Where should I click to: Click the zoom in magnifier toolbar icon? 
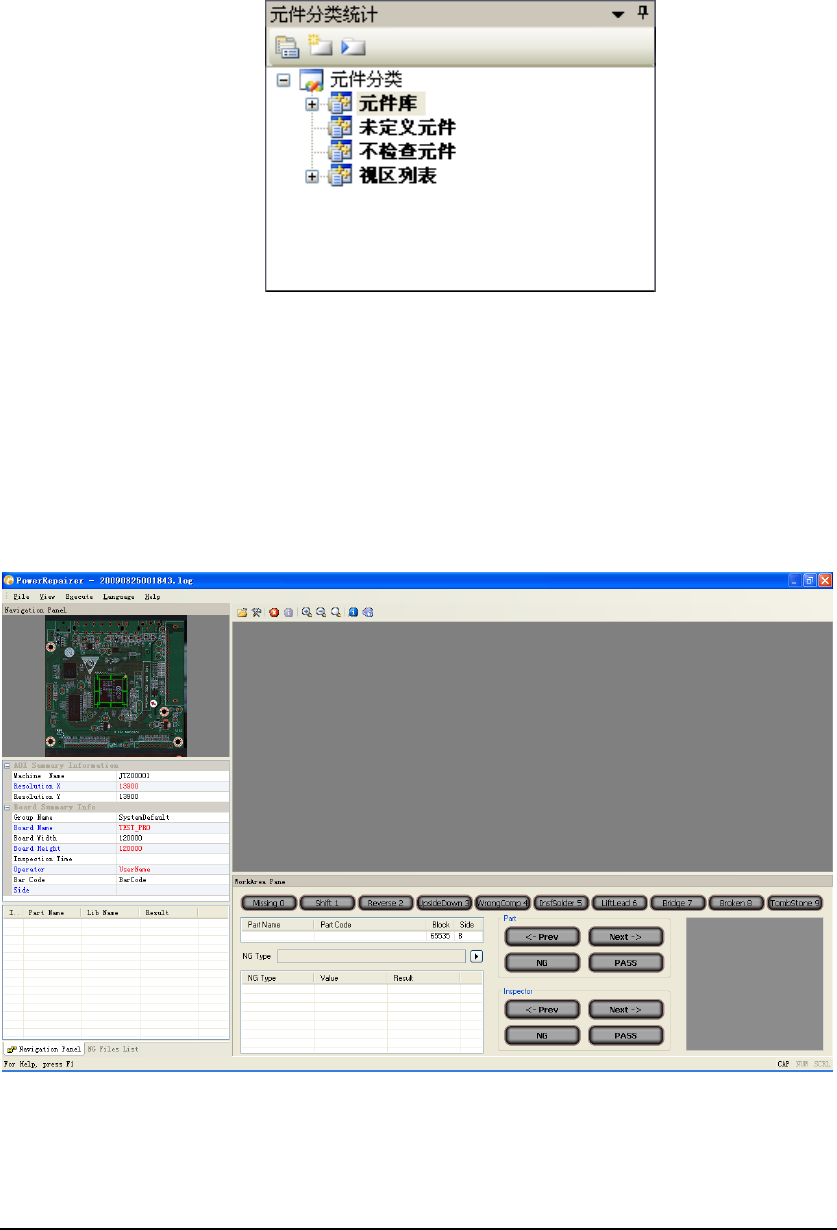point(306,612)
